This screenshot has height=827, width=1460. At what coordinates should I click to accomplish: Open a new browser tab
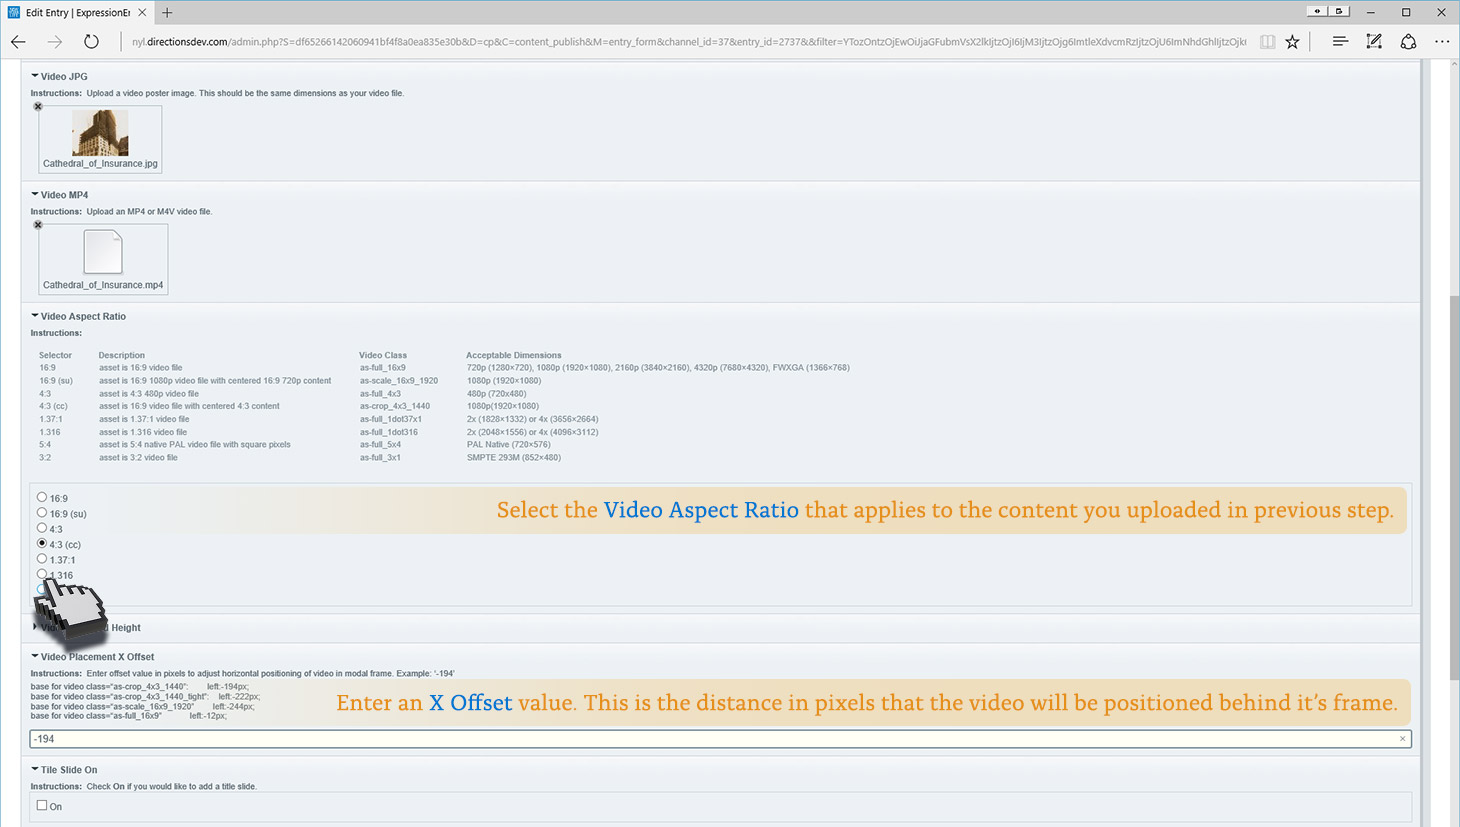pyautogui.click(x=167, y=13)
